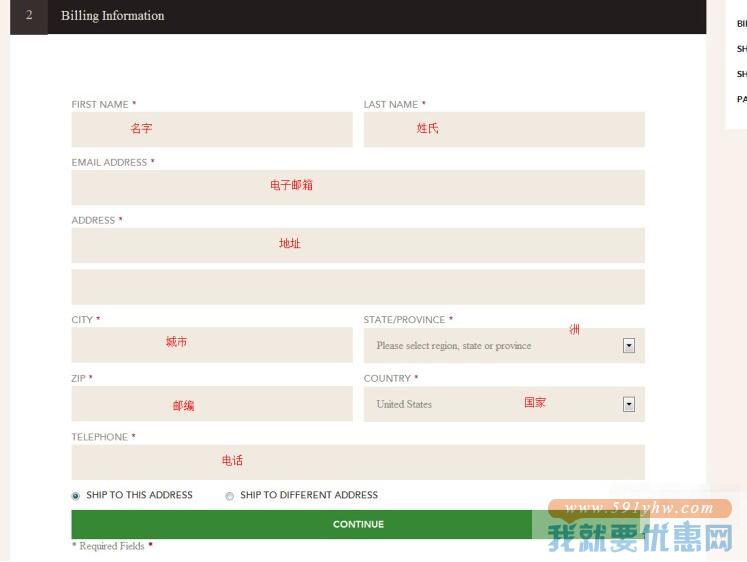Click the second Address line field
Viewport: 747px width, 562px height.
(358, 287)
